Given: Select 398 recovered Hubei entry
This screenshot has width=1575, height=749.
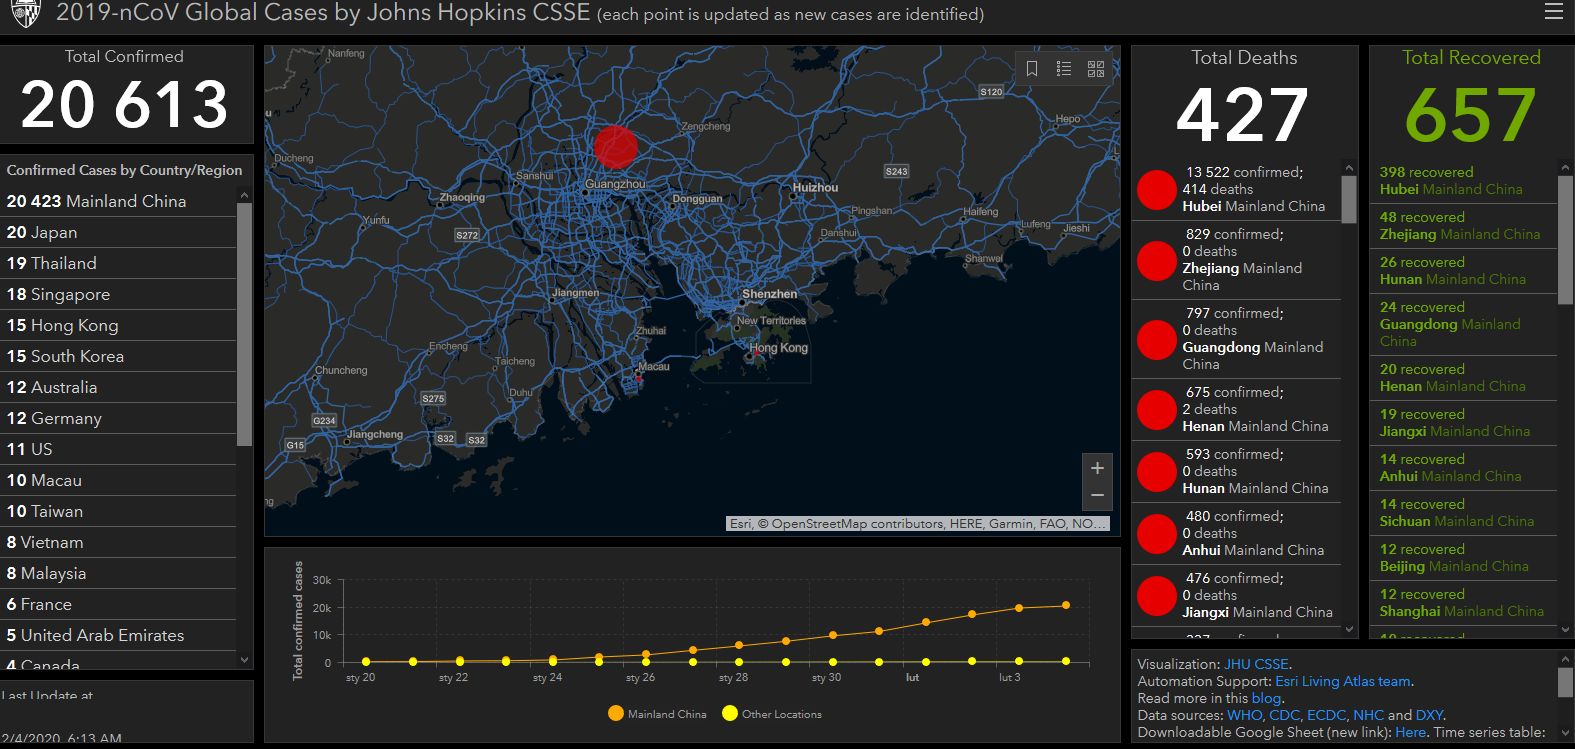Looking at the screenshot, I should [x=1463, y=181].
